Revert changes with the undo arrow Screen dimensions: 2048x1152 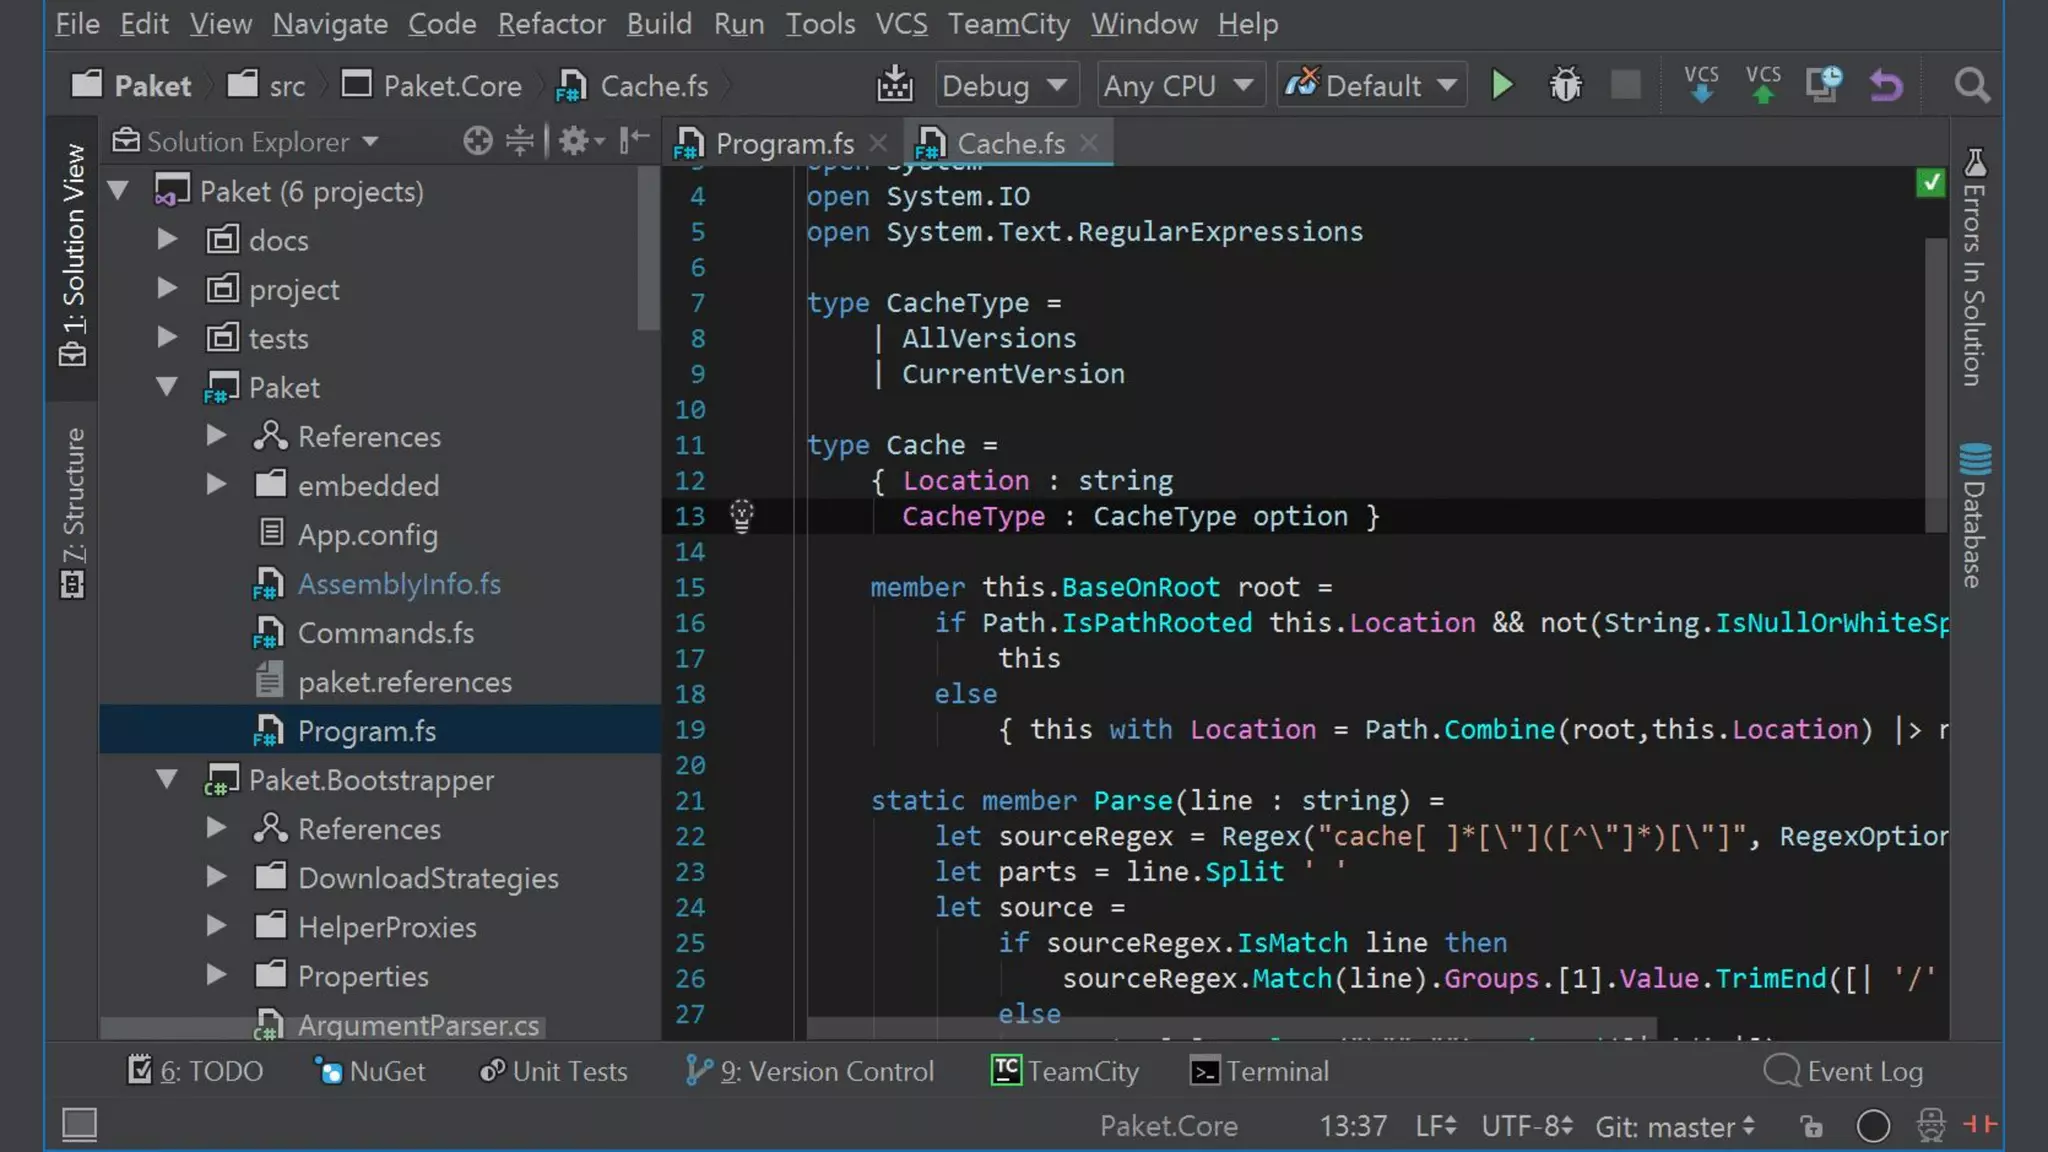[x=1886, y=85]
